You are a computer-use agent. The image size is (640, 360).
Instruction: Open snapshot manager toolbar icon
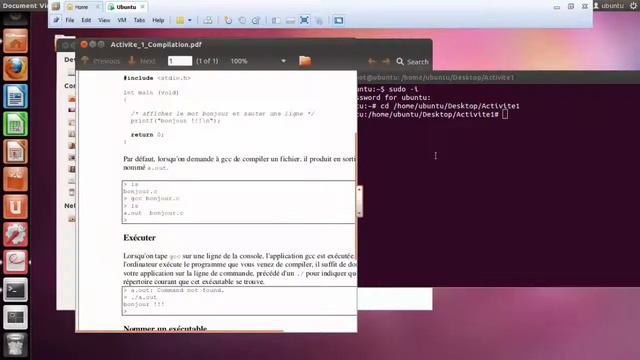point(256,20)
